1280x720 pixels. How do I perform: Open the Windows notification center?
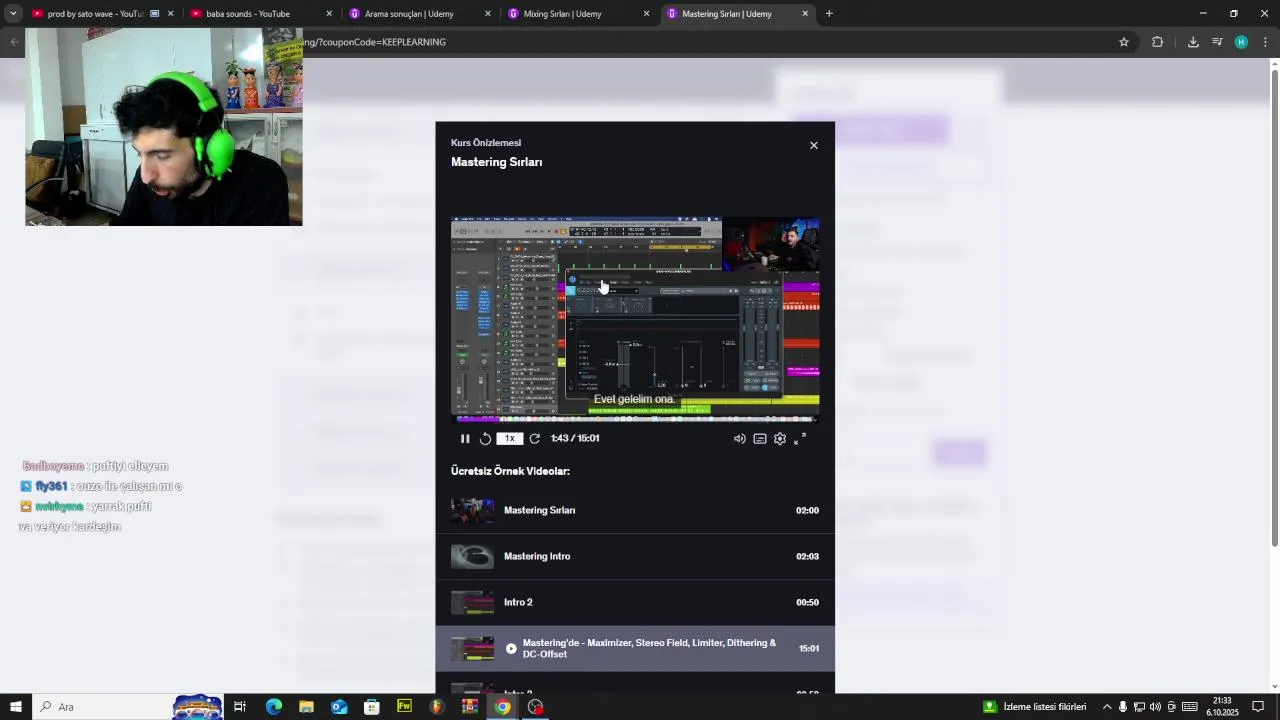point(1258,707)
